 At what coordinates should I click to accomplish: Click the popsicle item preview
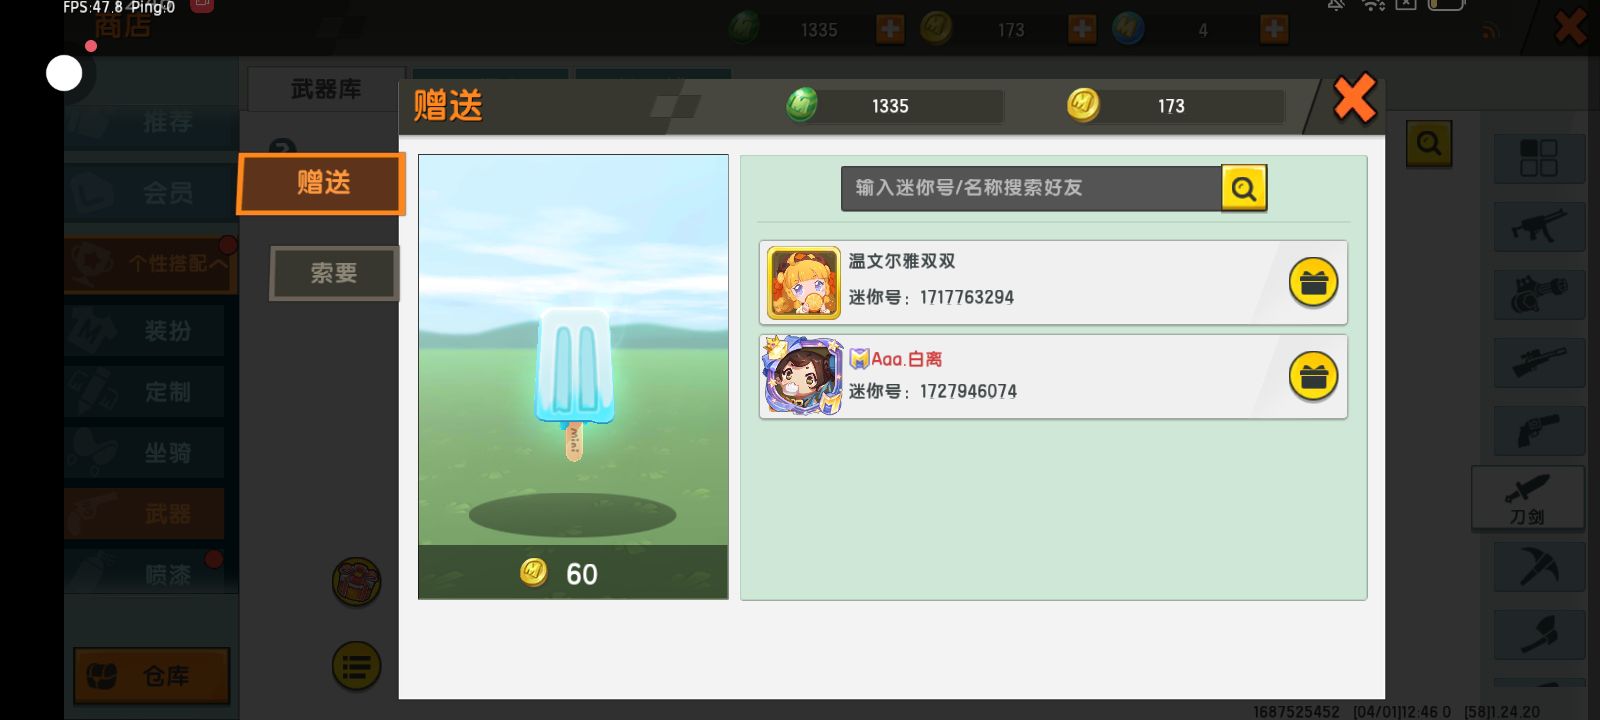tap(573, 377)
